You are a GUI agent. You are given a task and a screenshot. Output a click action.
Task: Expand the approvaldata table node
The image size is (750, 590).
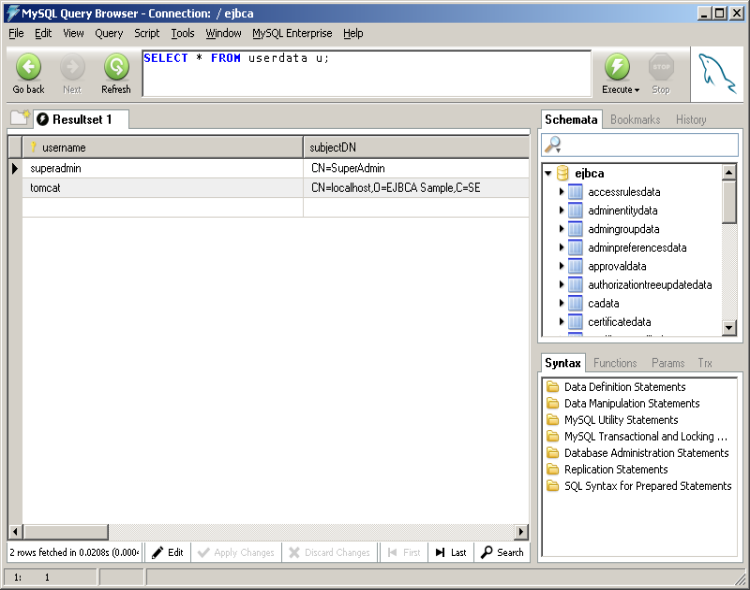click(x=562, y=266)
